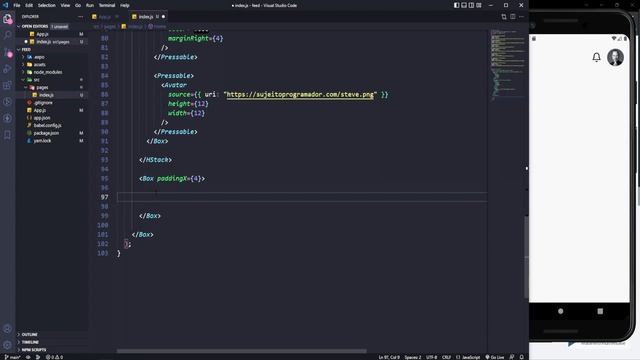The height and width of the screenshot is (360, 640).
Task: Toggle primary side bar layout icon
Action: tap(456, 5)
